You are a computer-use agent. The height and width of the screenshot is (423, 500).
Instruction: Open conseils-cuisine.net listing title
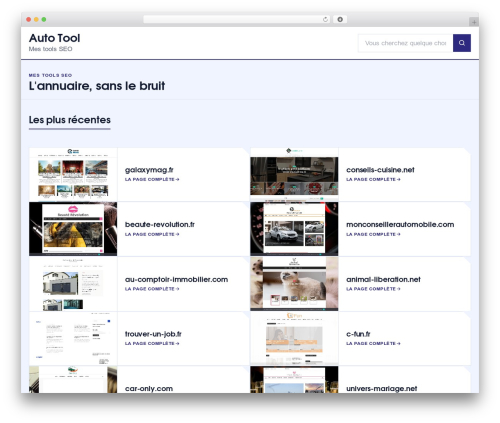coord(380,170)
